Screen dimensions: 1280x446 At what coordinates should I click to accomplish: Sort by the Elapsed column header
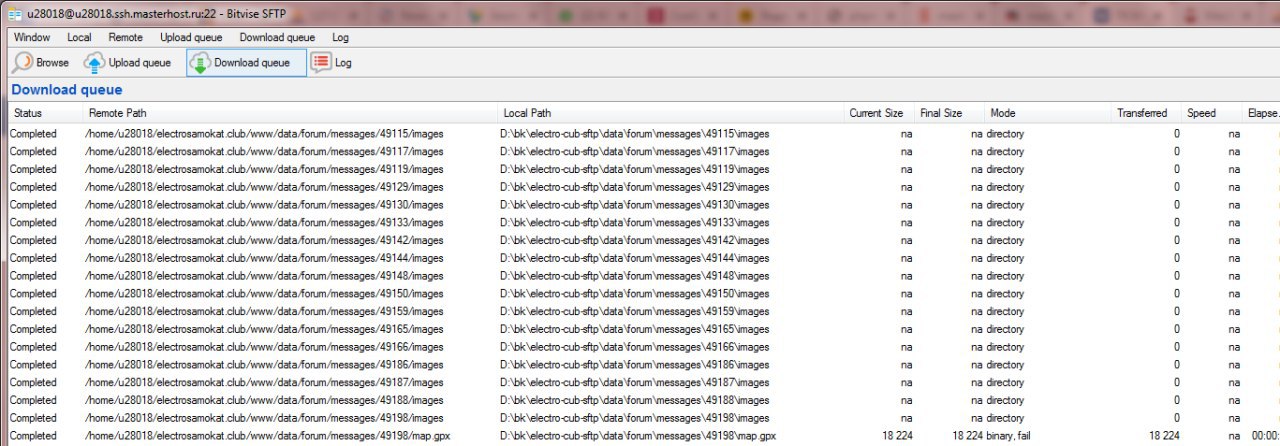coord(1261,113)
